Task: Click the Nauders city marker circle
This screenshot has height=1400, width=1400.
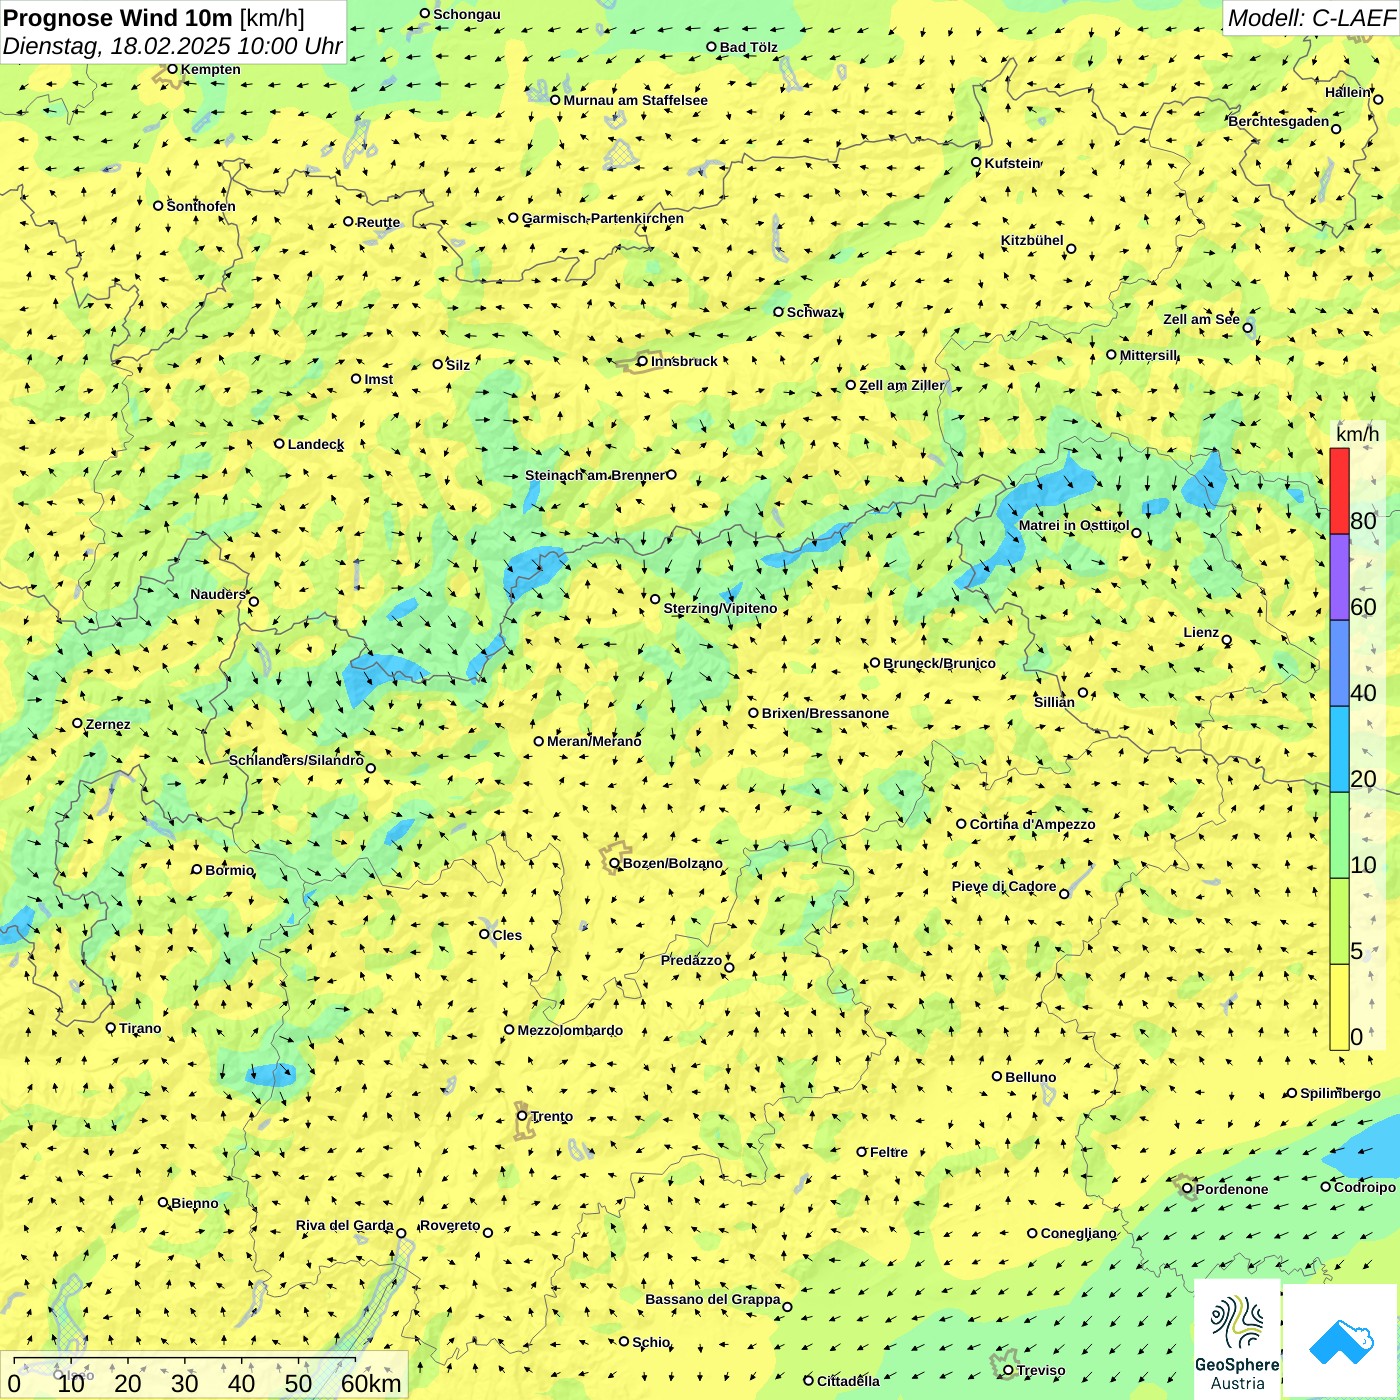Action: 253,602
